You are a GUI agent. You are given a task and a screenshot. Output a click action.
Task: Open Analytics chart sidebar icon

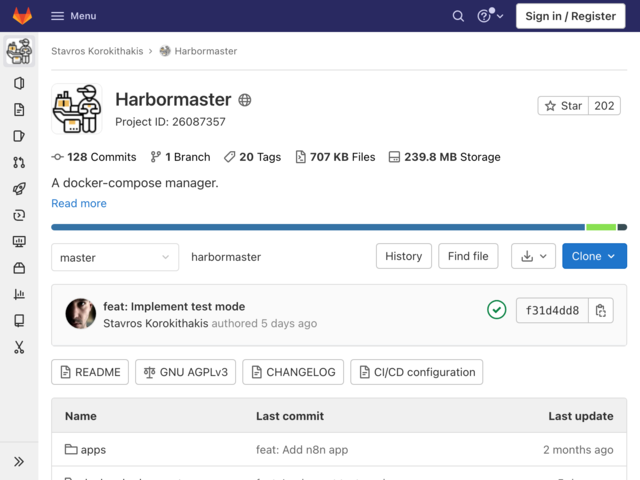(19, 294)
